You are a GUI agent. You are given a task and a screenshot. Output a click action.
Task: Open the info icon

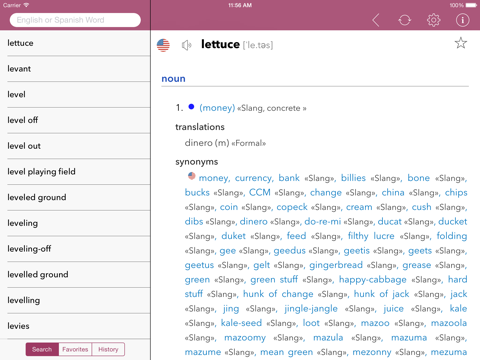click(462, 20)
